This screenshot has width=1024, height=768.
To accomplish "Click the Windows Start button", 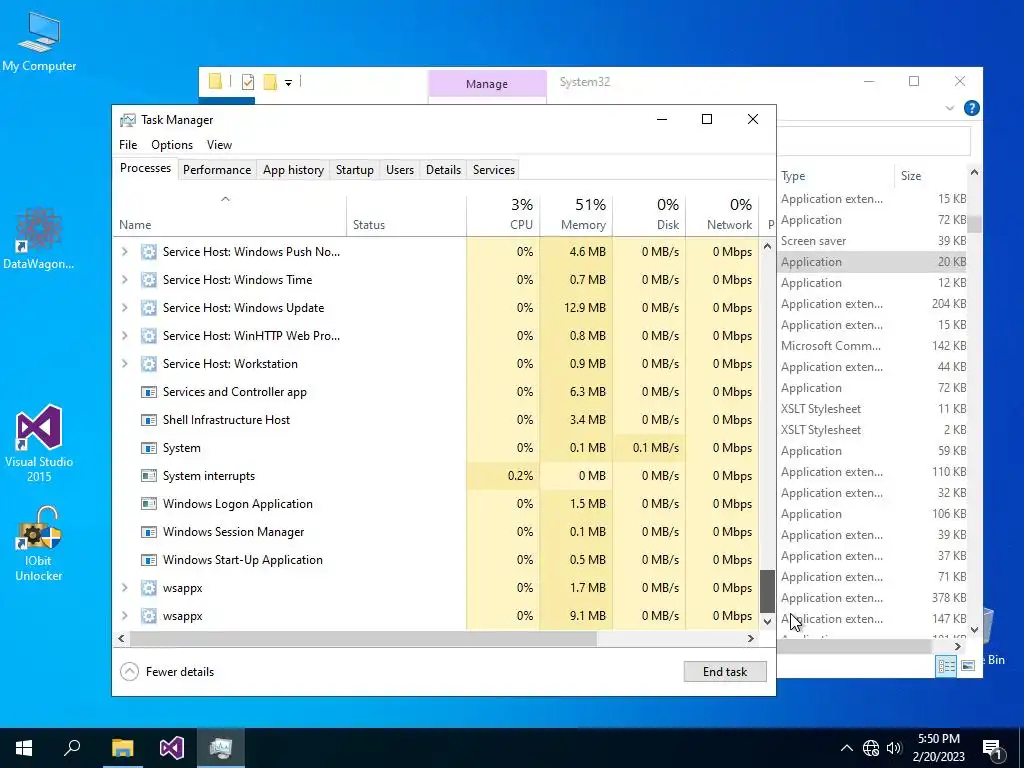I will 24,748.
